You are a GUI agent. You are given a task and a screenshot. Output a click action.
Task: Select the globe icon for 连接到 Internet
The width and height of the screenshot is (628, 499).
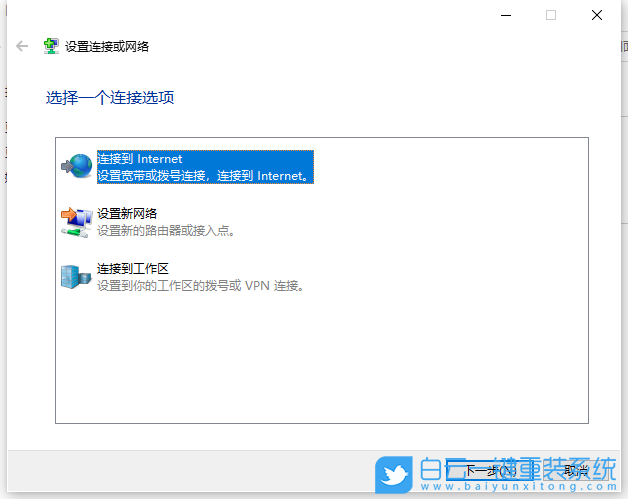coord(76,166)
